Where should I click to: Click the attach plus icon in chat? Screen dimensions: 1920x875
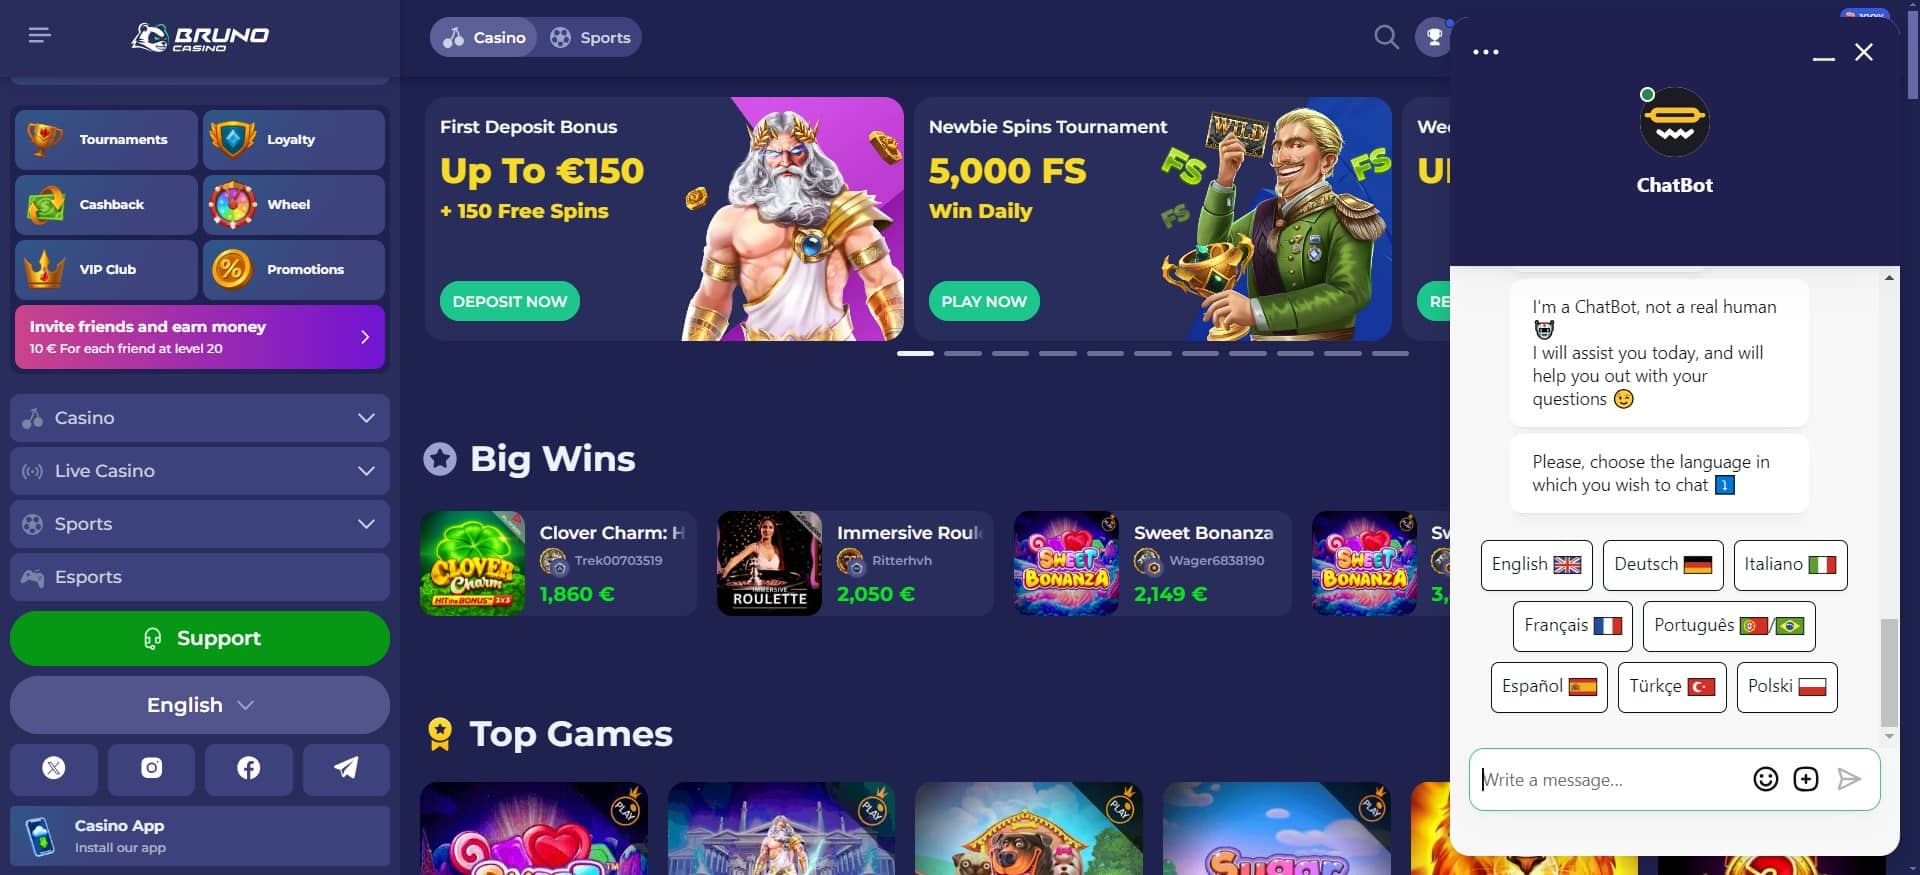(x=1806, y=779)
